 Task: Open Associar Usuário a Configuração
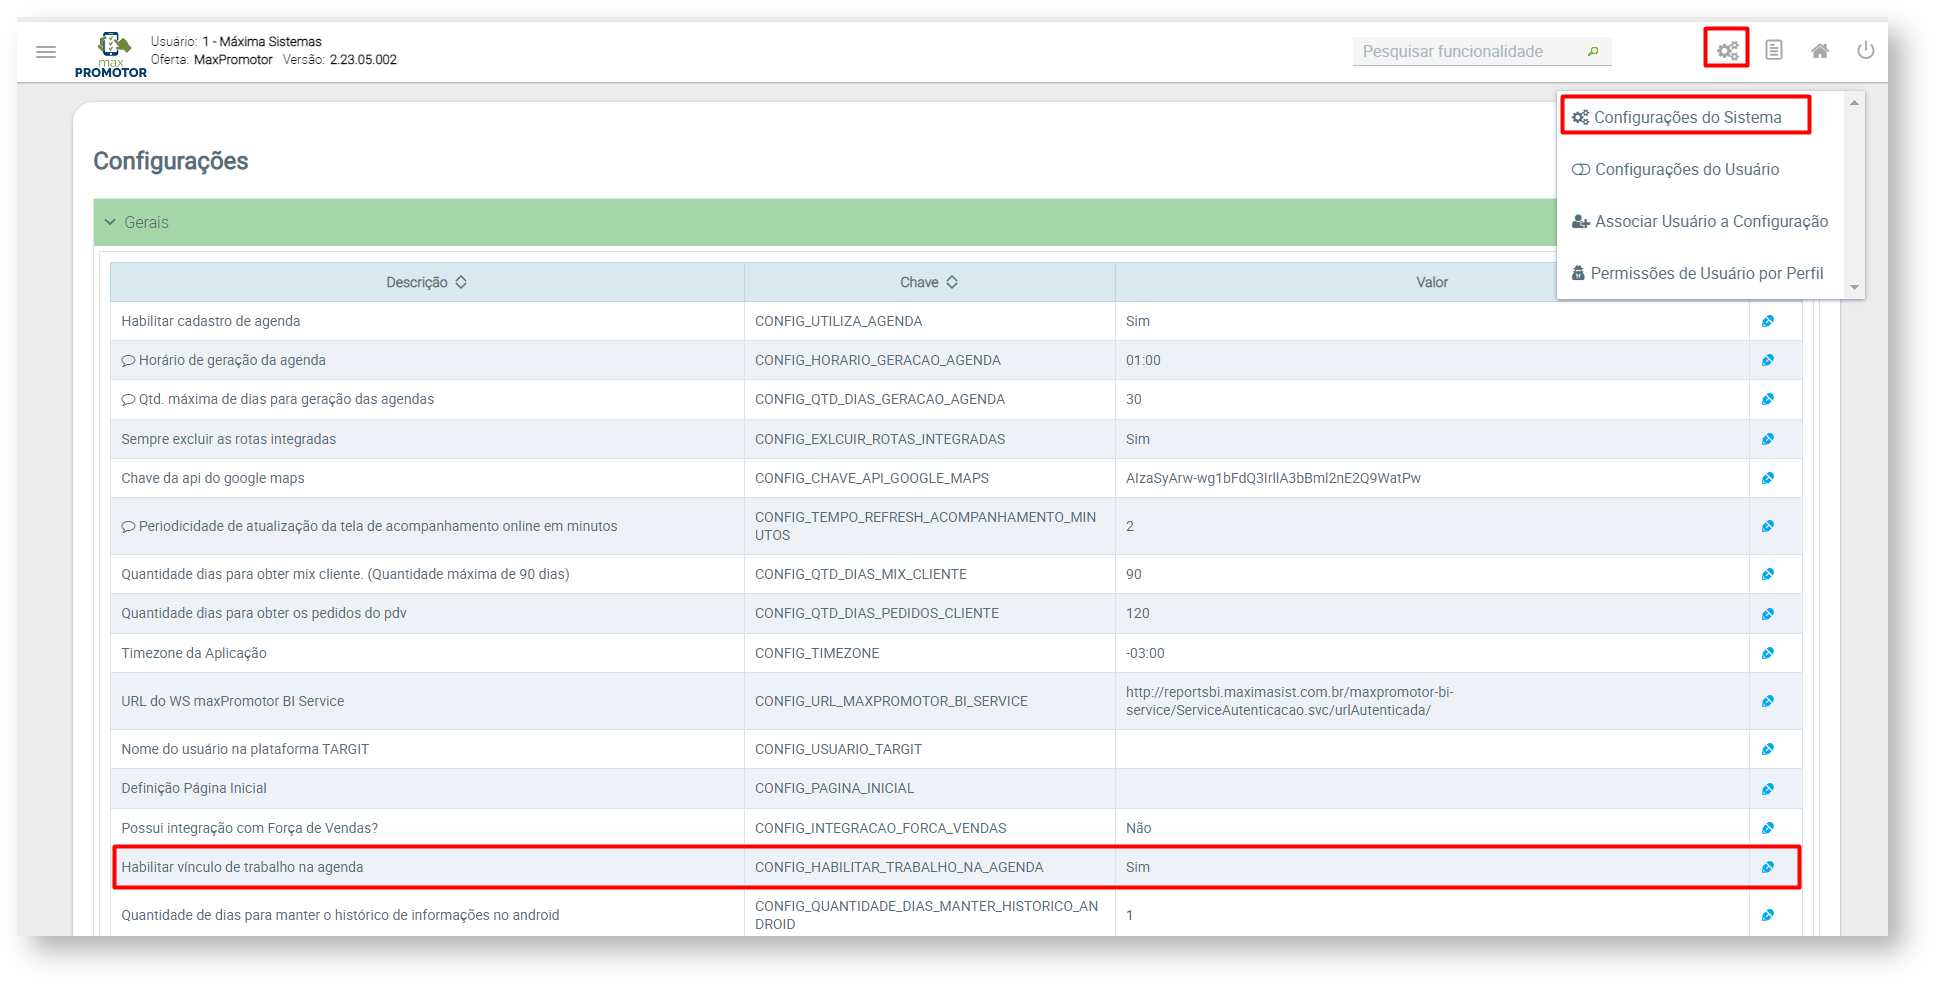[1710, 221]
